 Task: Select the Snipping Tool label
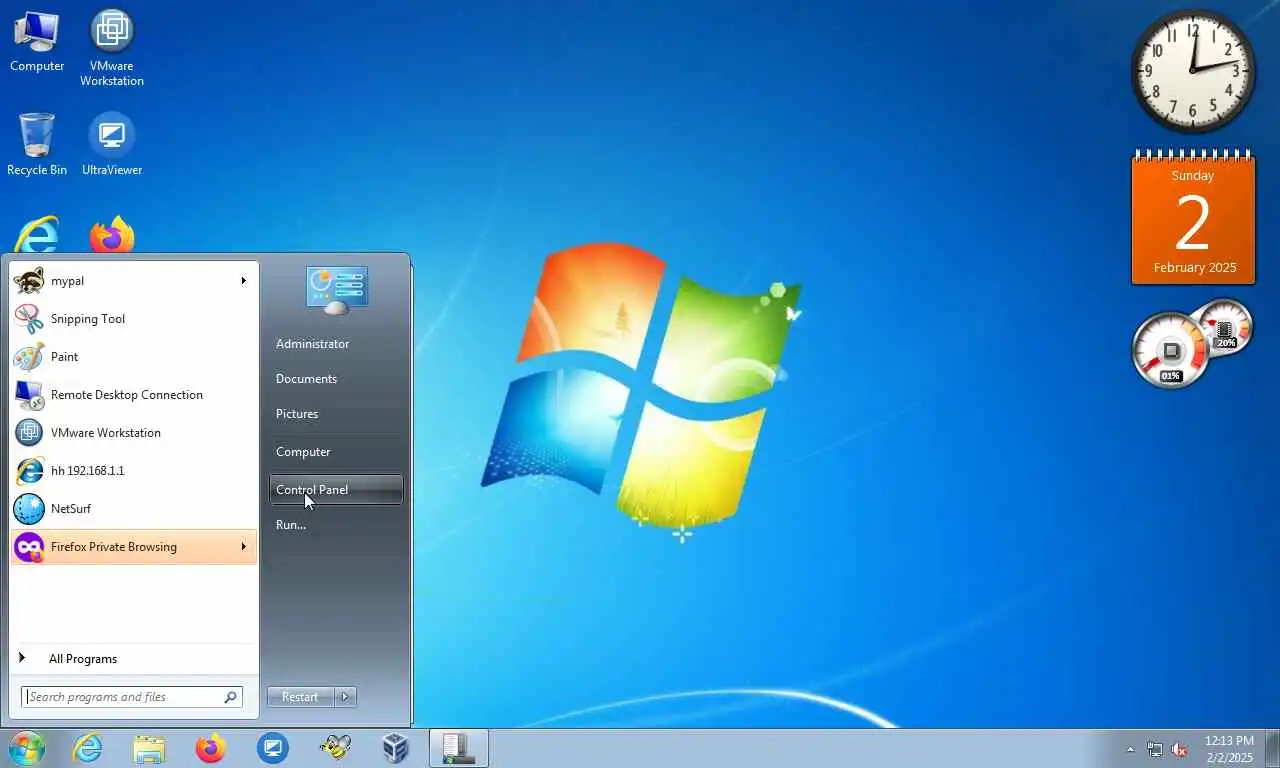(x=88, y=319)
